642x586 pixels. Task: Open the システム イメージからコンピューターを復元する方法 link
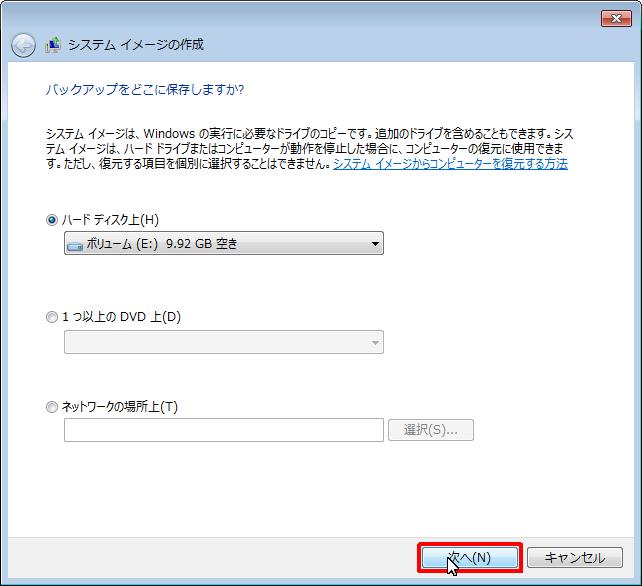450,163
